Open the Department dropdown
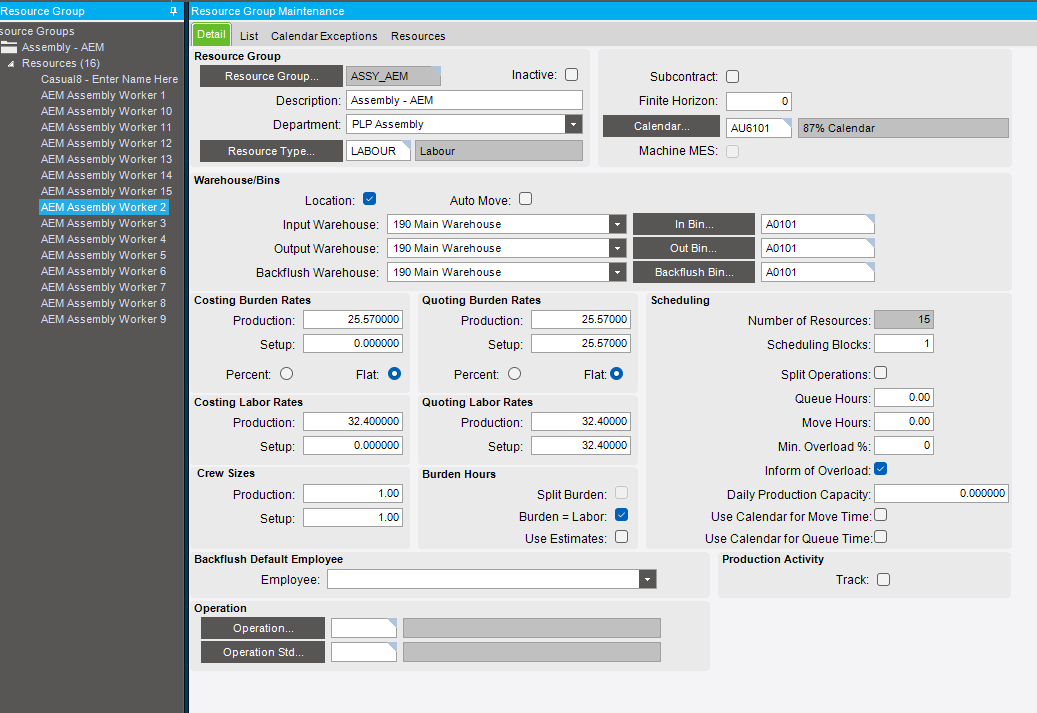1037x713 pixels. [573, 124]
